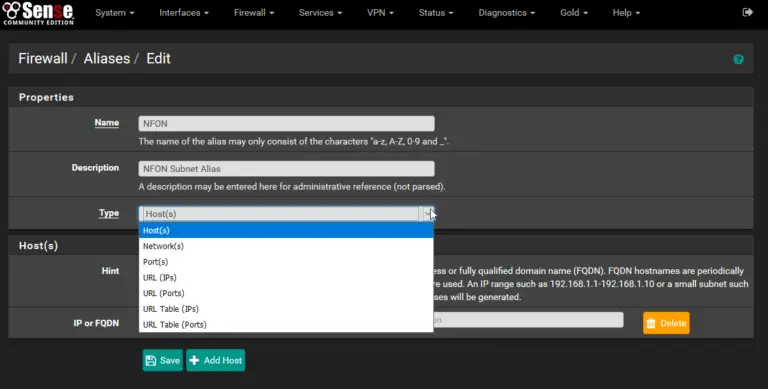Select URL Table (IPs) option
Screen dimensions: 768x389
pos(286,309)
